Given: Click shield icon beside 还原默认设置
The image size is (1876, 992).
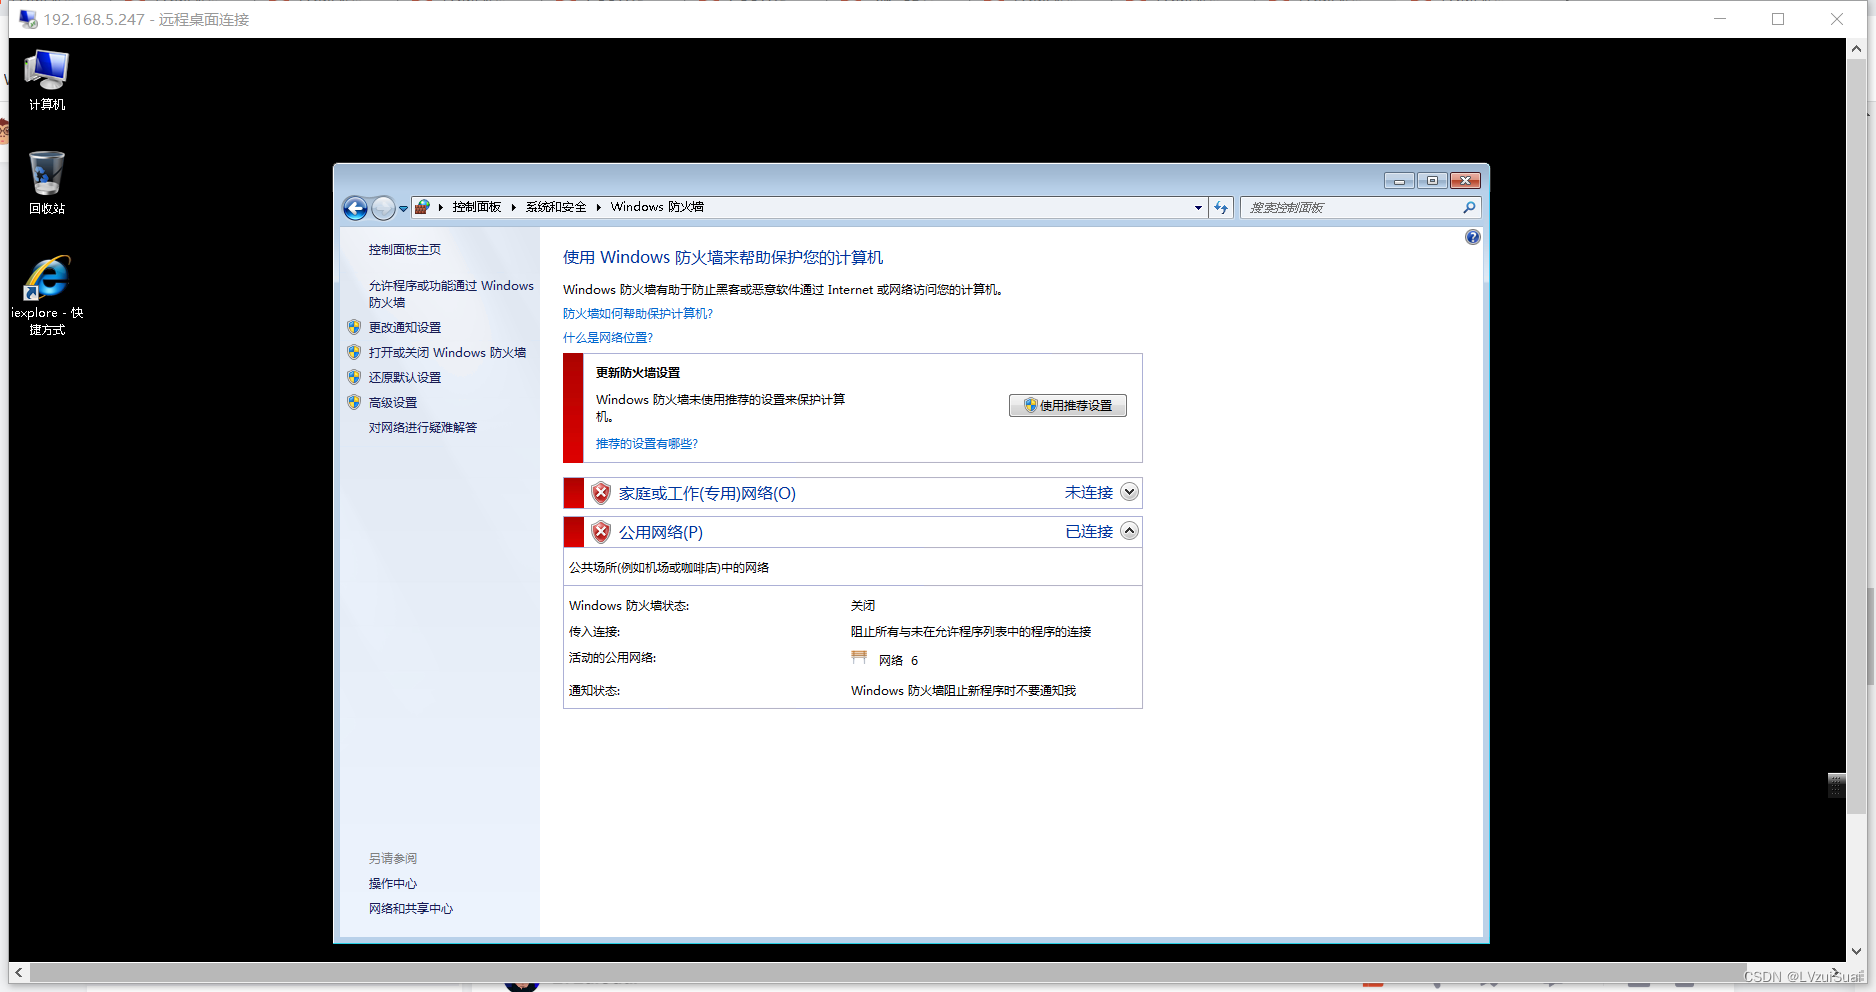Looking at the screenshot, I should coord(354,377).
